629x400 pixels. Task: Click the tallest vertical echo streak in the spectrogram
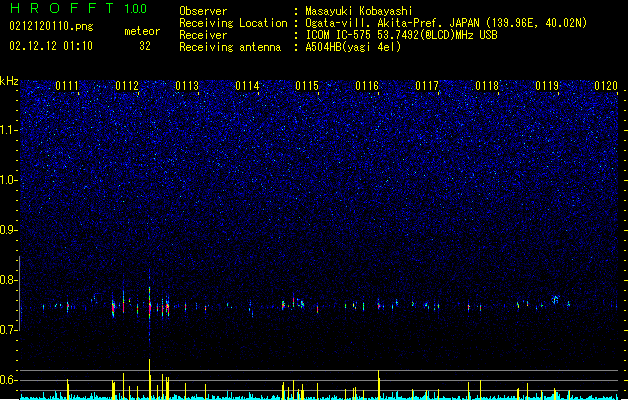(150, 309)
